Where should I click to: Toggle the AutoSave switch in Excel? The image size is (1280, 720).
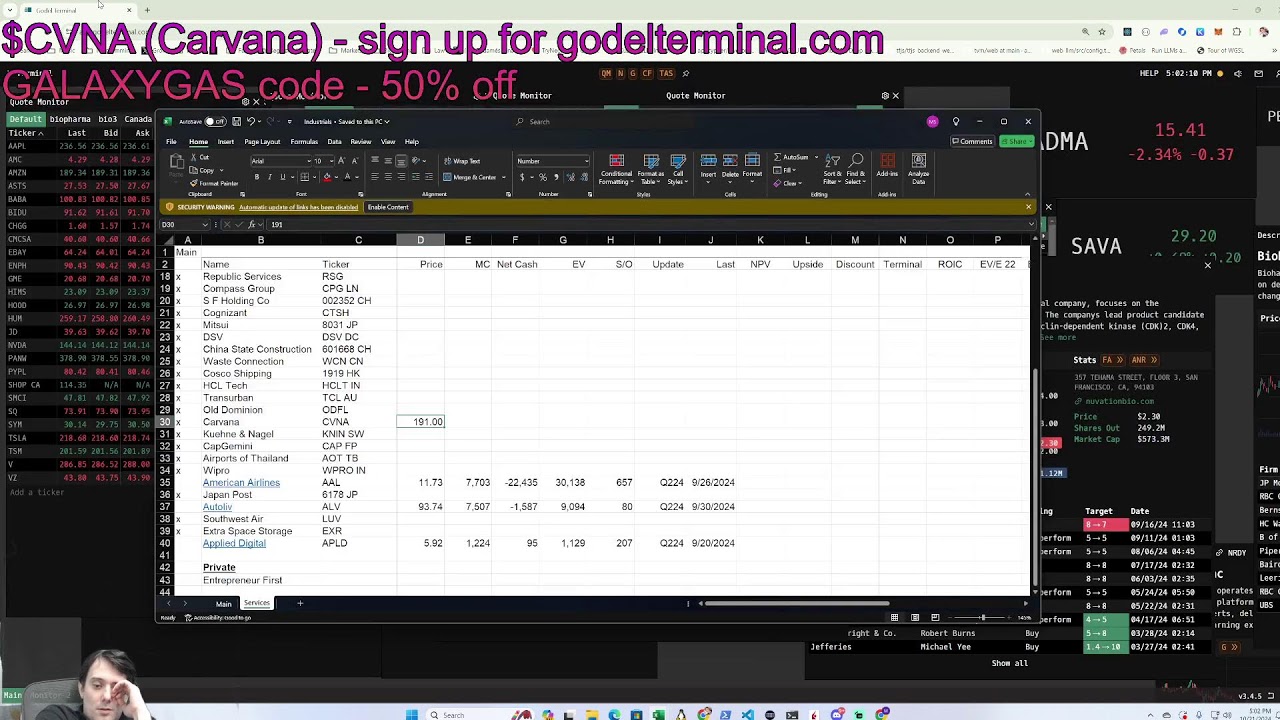pyautogui.click(x=214, y=122)
